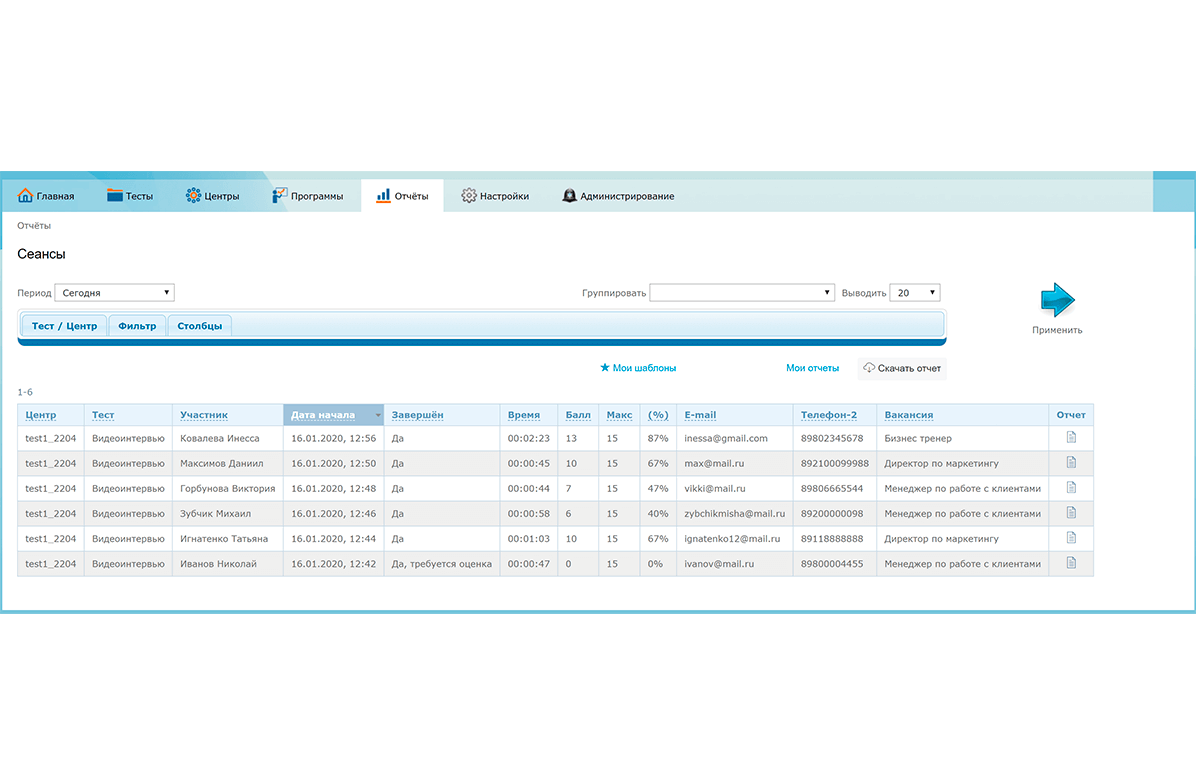Click the date 16.01.2020, 12:48
Image resolution: width=1196 pixels, height=784 pixels.
[333, 489]
